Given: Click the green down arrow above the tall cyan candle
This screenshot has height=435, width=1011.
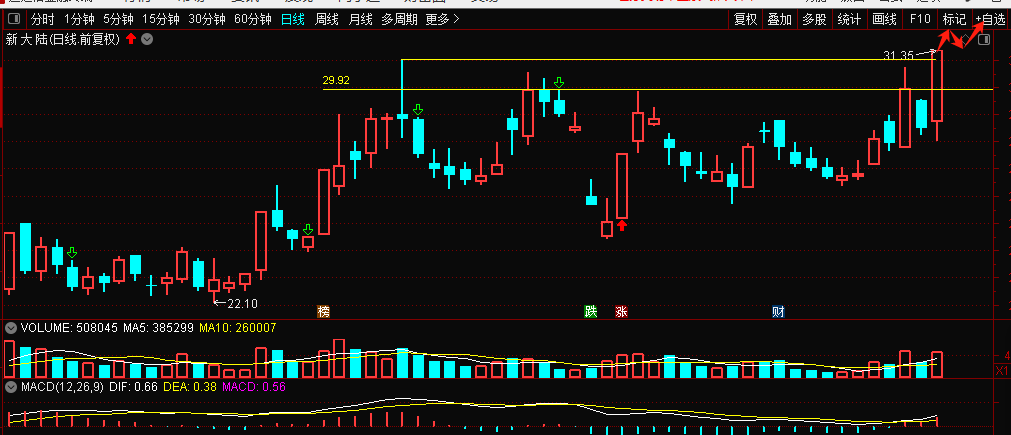Looking at the screenshot, I should click(x=418, y=109).
